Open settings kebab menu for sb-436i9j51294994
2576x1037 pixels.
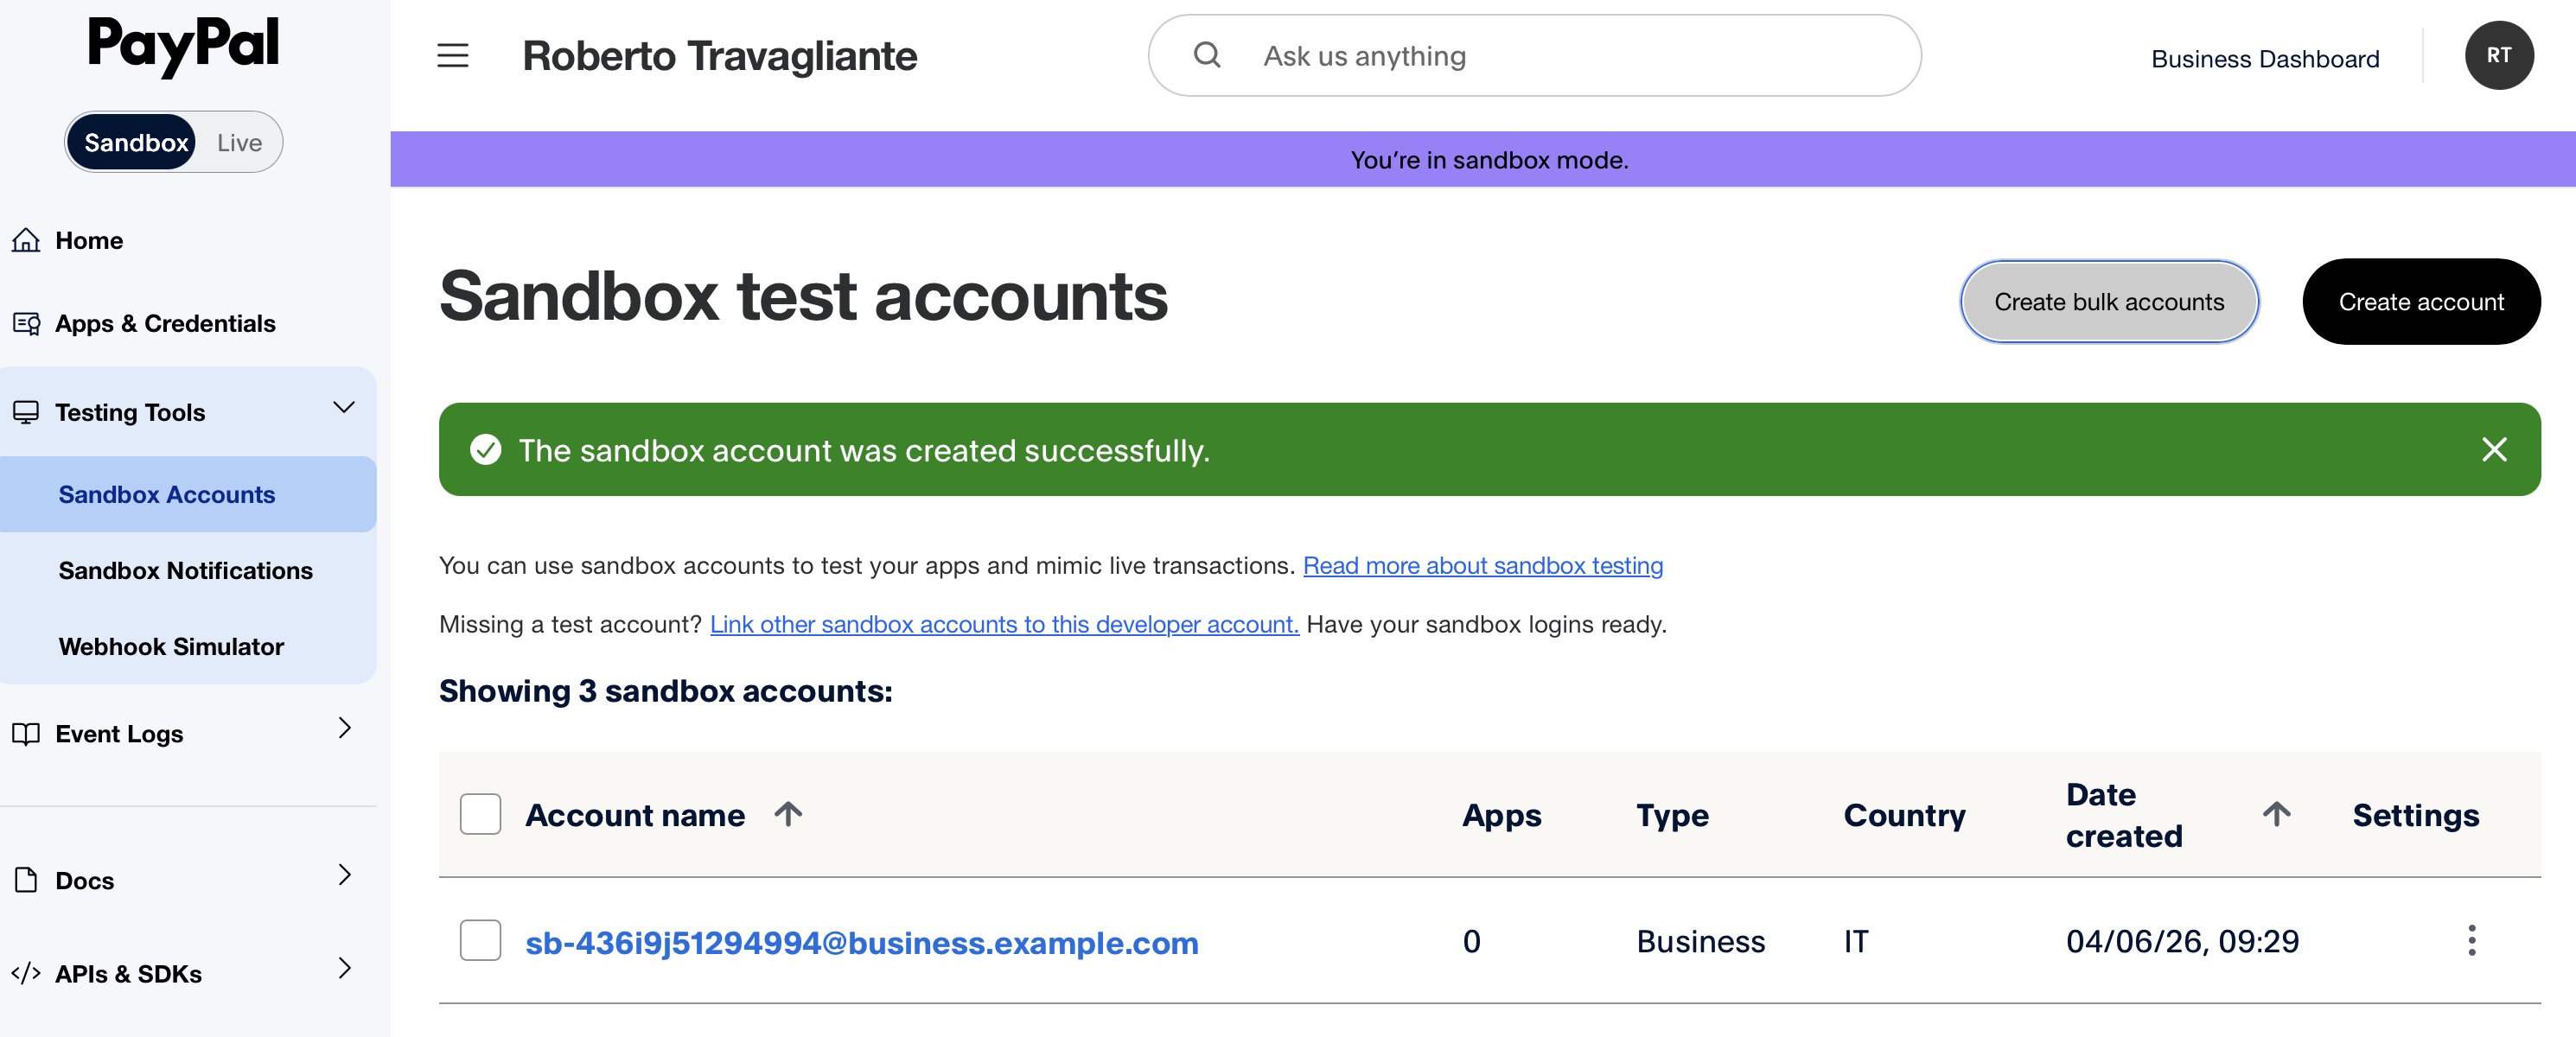[2471, 941]
